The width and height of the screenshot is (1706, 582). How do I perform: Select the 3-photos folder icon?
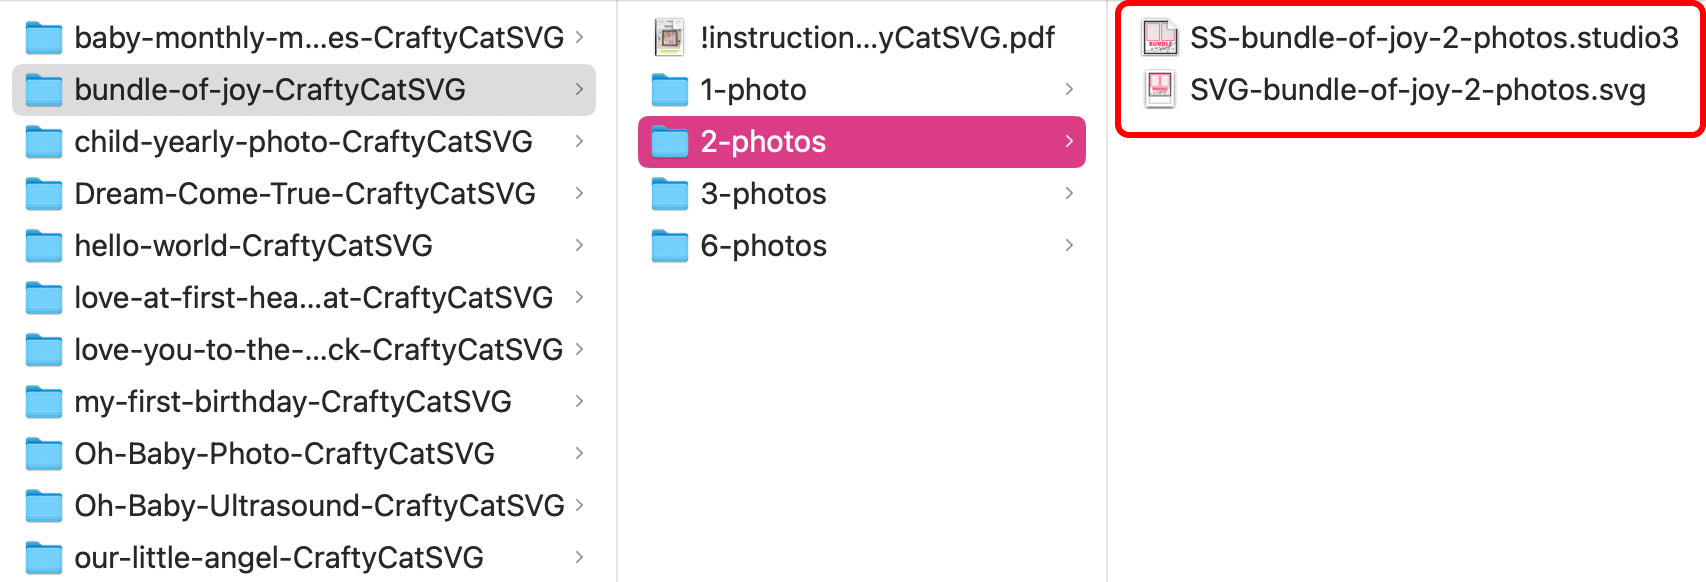[670, 193]
